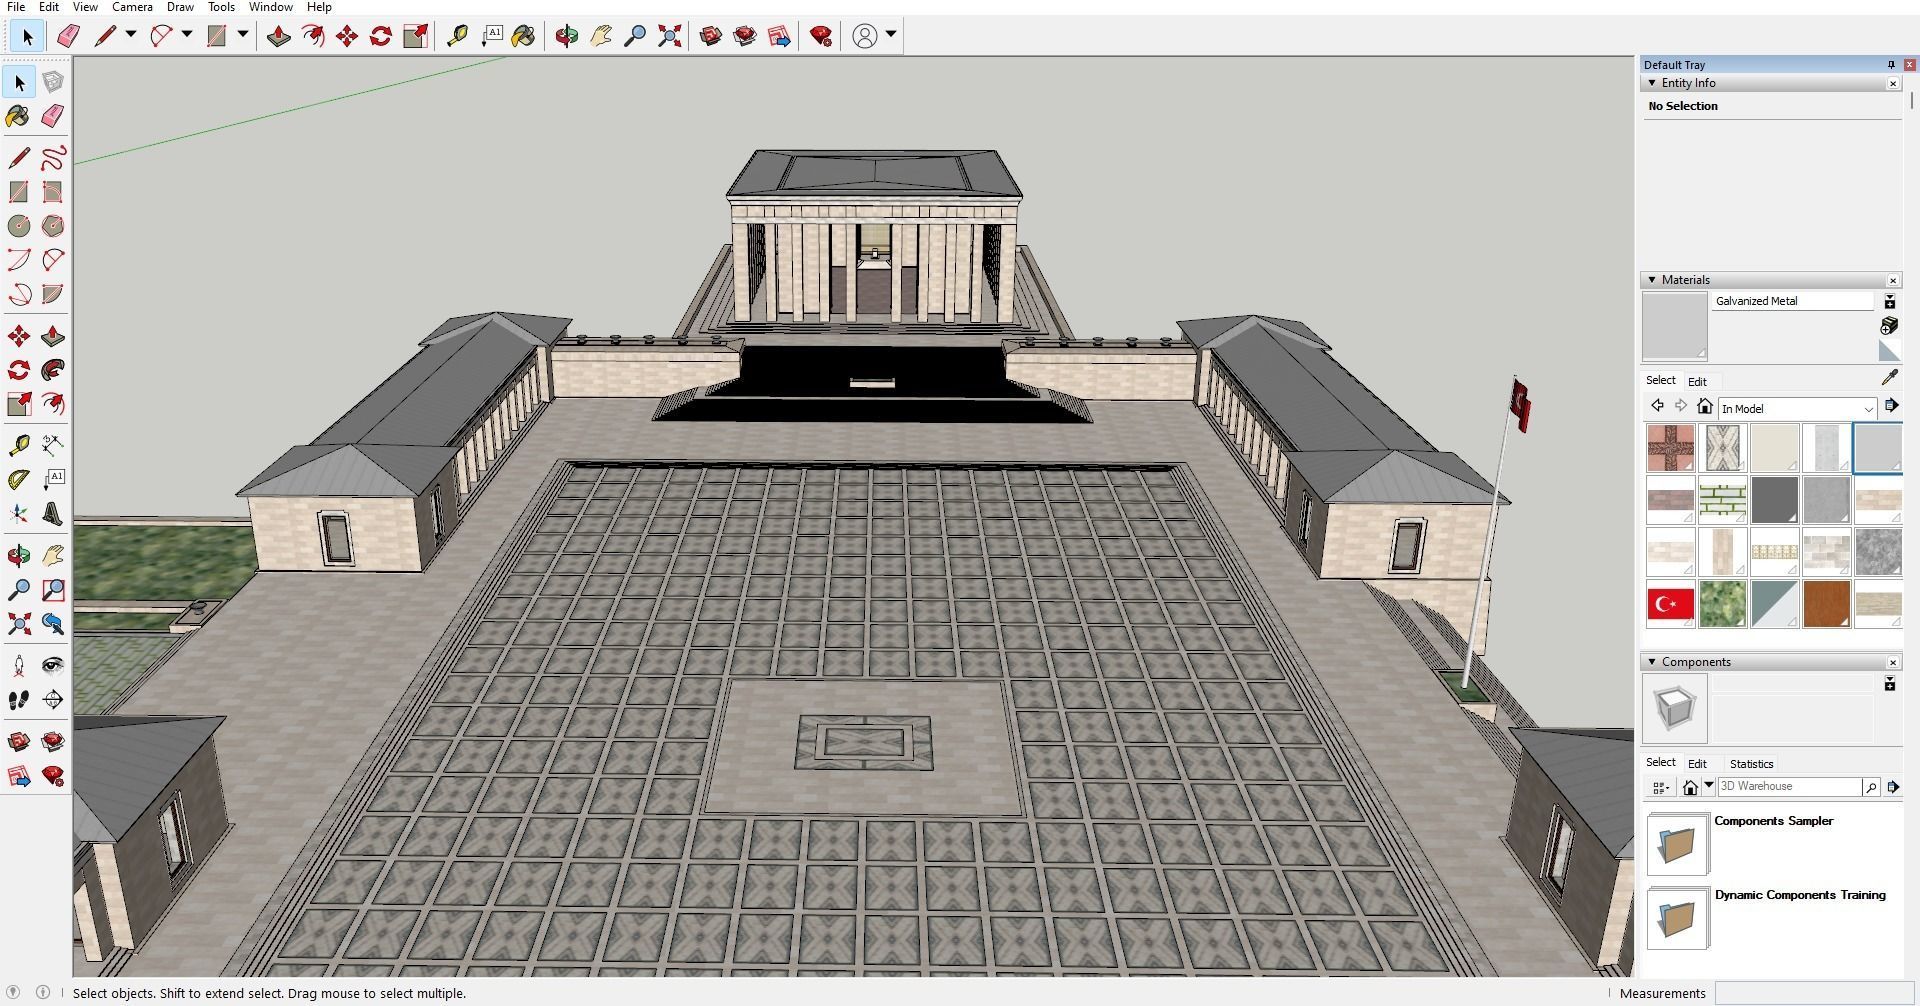Click the Previous view tool

[x=53, y=624]
